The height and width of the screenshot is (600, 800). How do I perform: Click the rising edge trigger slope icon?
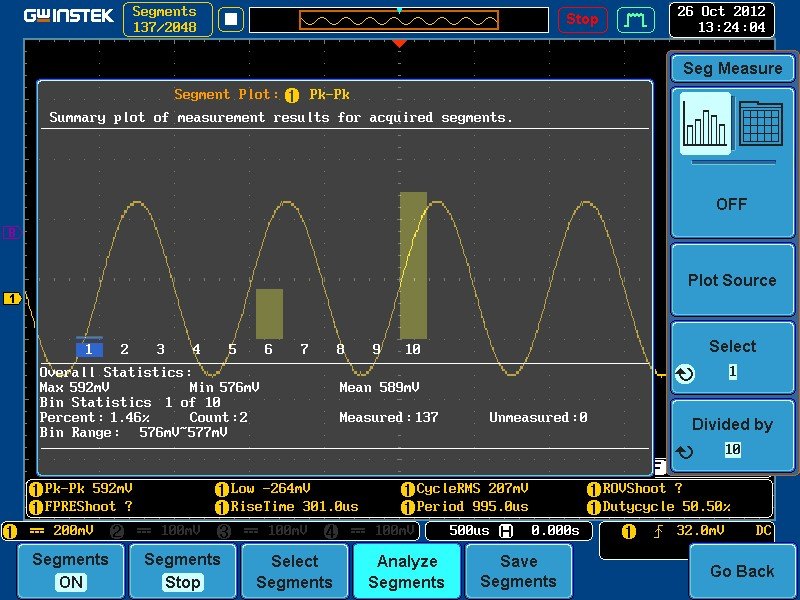658,531
